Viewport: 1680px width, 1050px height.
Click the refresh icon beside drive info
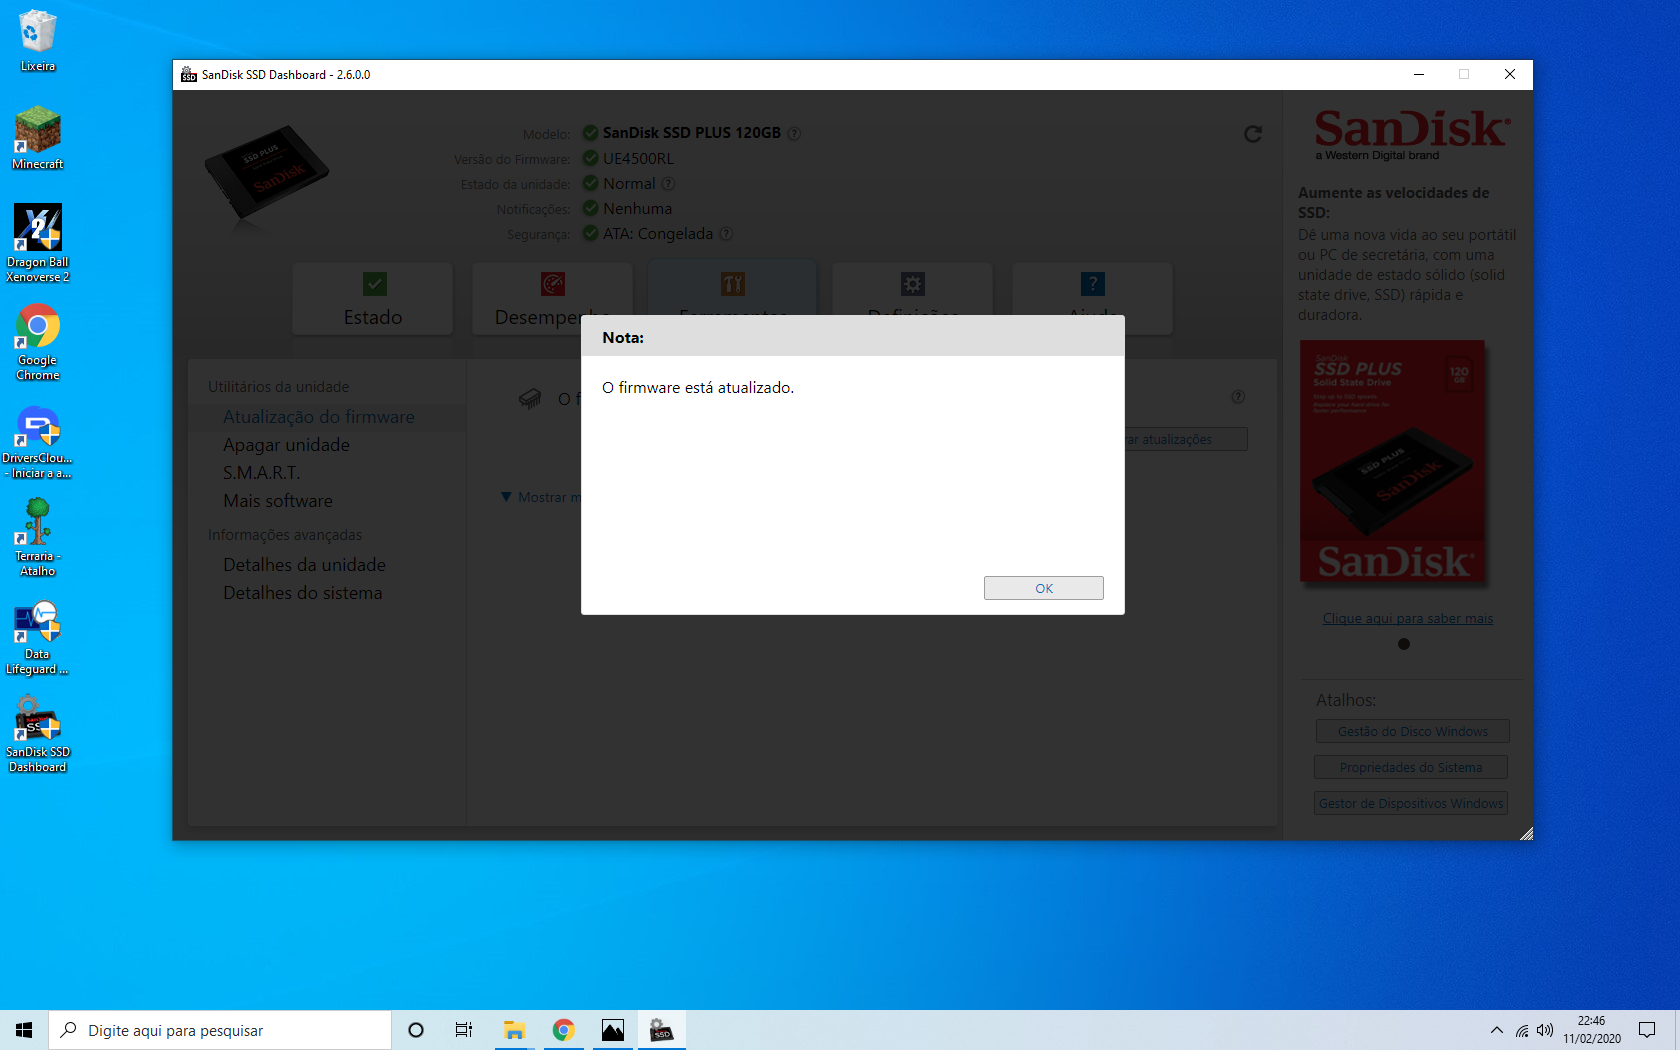1252,134
